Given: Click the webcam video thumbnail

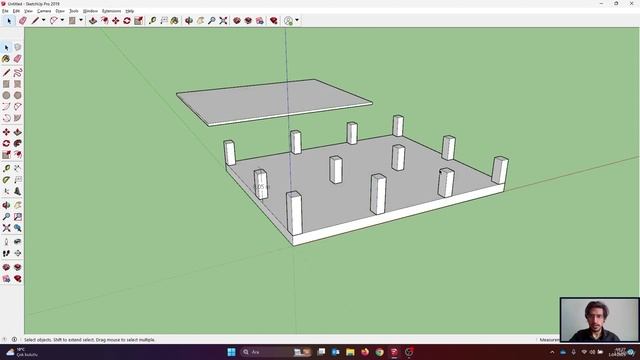Looking at the screenshot, I should pyautogui.click(x=600, y=320).
